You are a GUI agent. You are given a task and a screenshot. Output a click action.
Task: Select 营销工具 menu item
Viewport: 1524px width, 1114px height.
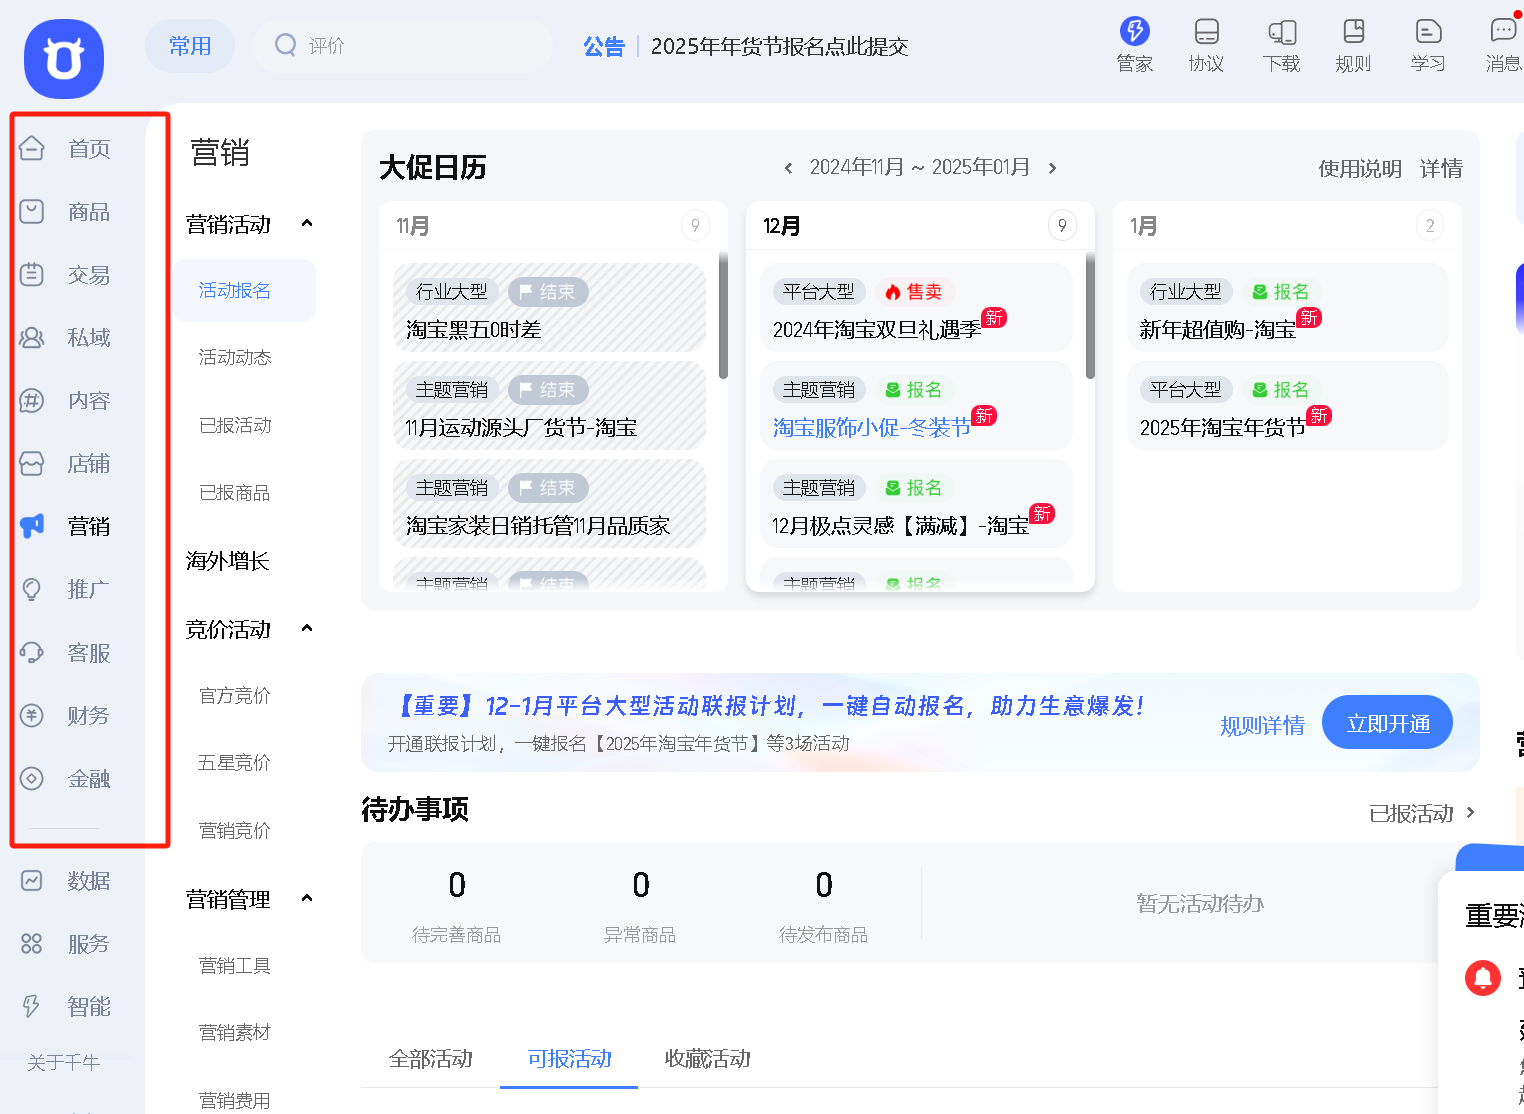pos(235,966)
